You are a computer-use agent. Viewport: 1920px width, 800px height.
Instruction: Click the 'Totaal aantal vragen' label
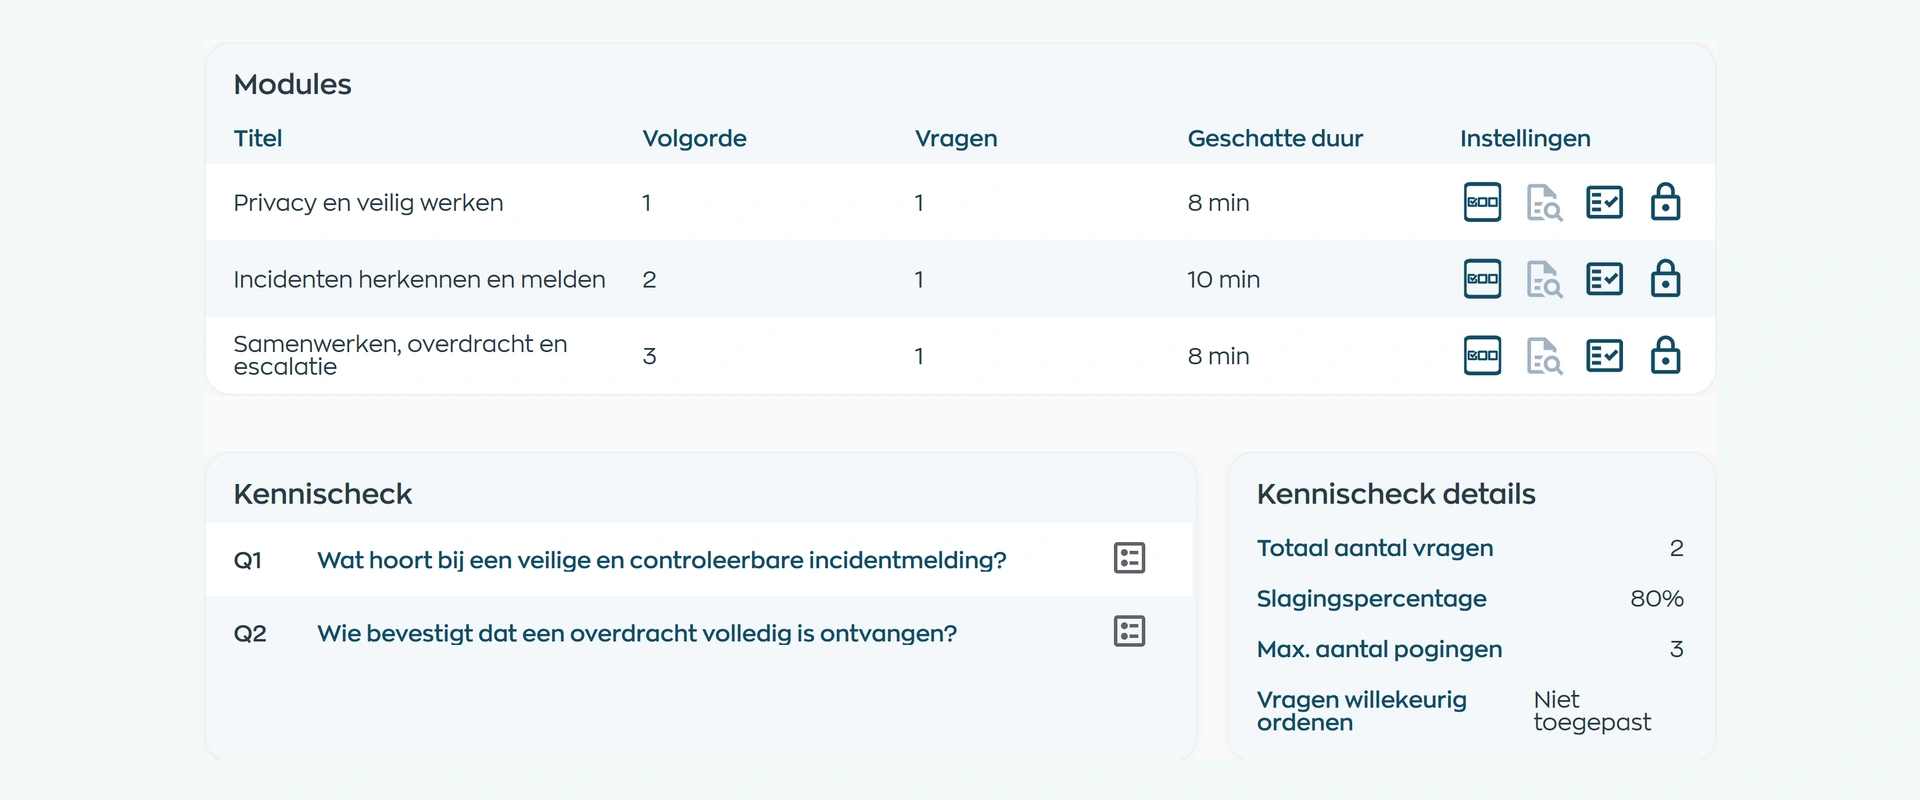[x=1375, y=548]
